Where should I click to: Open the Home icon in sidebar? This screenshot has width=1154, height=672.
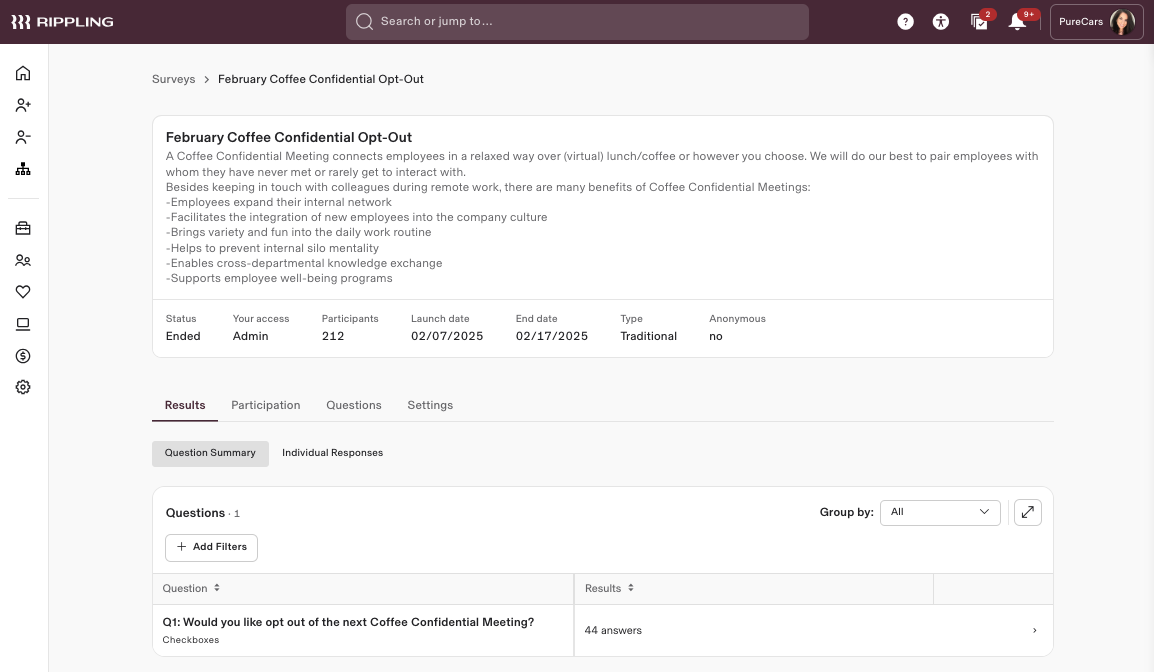click(x=23, y=73)
